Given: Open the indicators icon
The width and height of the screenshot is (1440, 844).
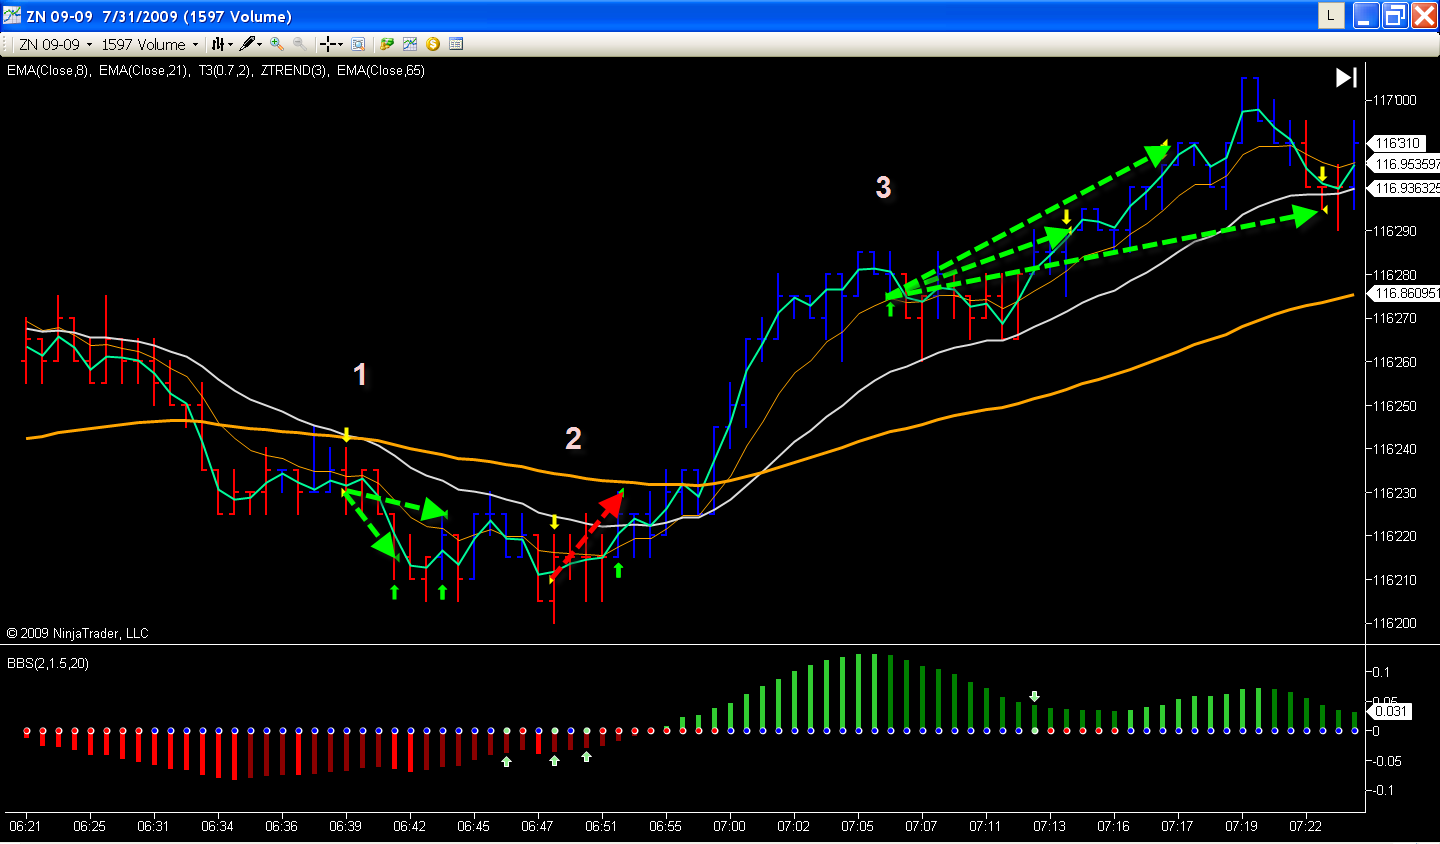Looking at the screenshot, I should tap(410, 44).
